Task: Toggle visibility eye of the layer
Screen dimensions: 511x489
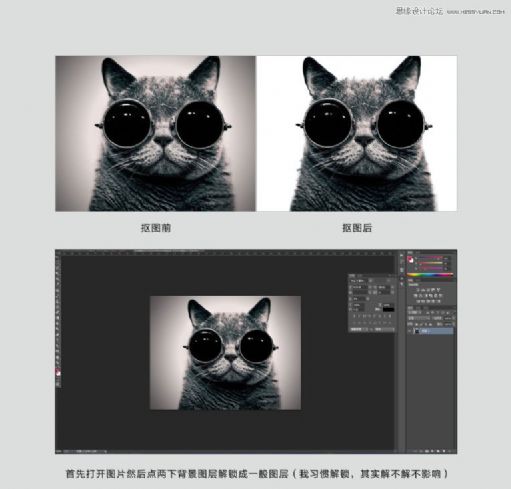Action: click(x=409, y=331)
